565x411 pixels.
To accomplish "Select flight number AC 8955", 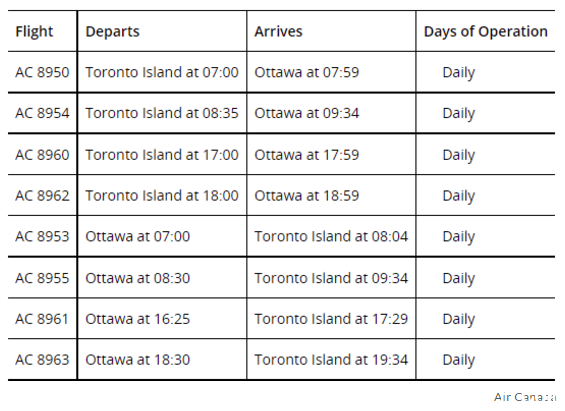I will tap(42, 278).
